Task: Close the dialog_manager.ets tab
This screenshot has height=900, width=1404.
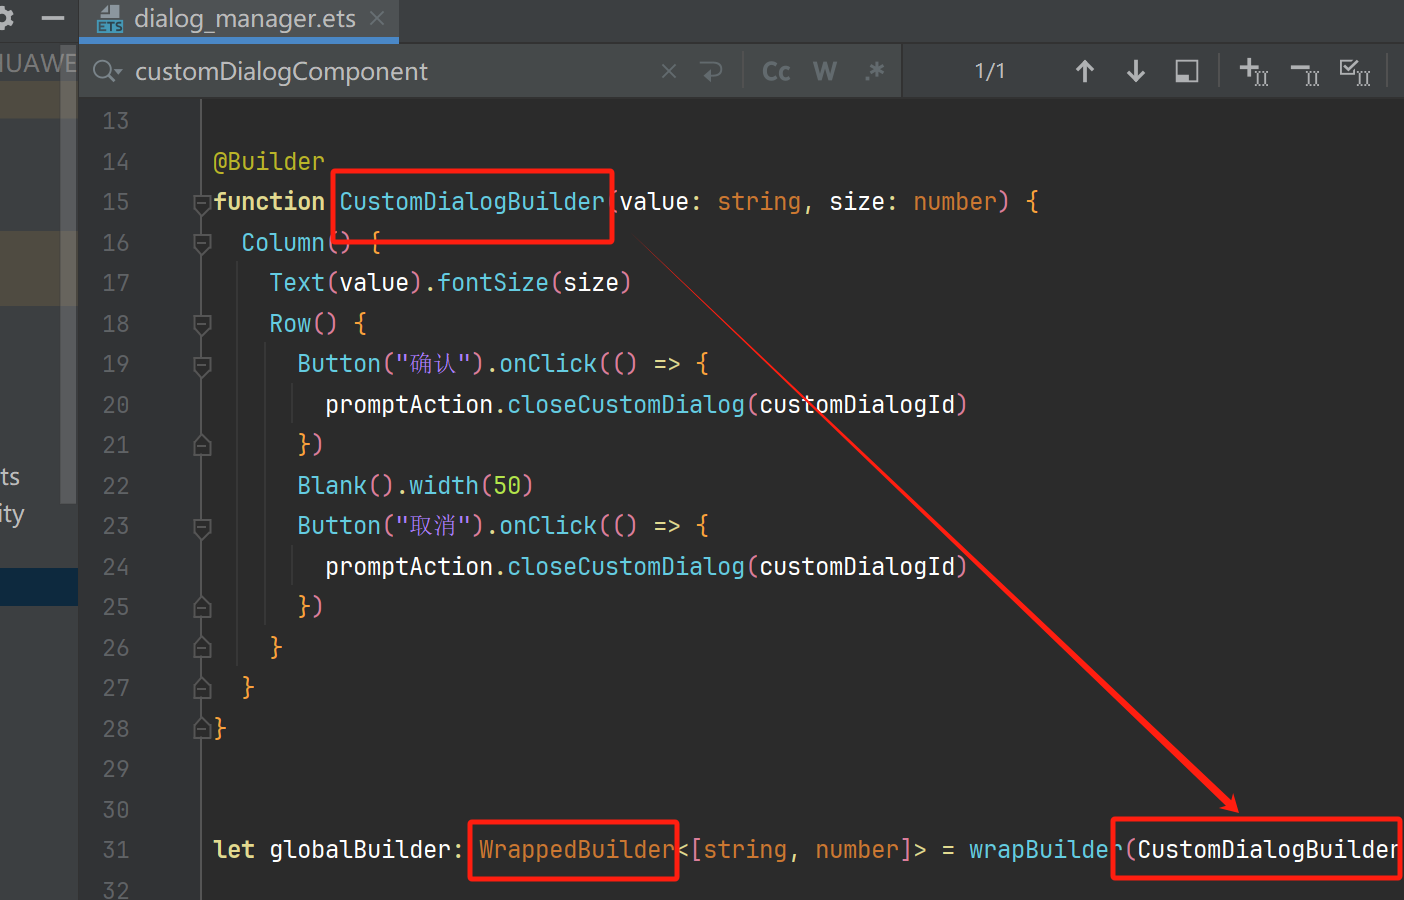Action: point(377,19)
